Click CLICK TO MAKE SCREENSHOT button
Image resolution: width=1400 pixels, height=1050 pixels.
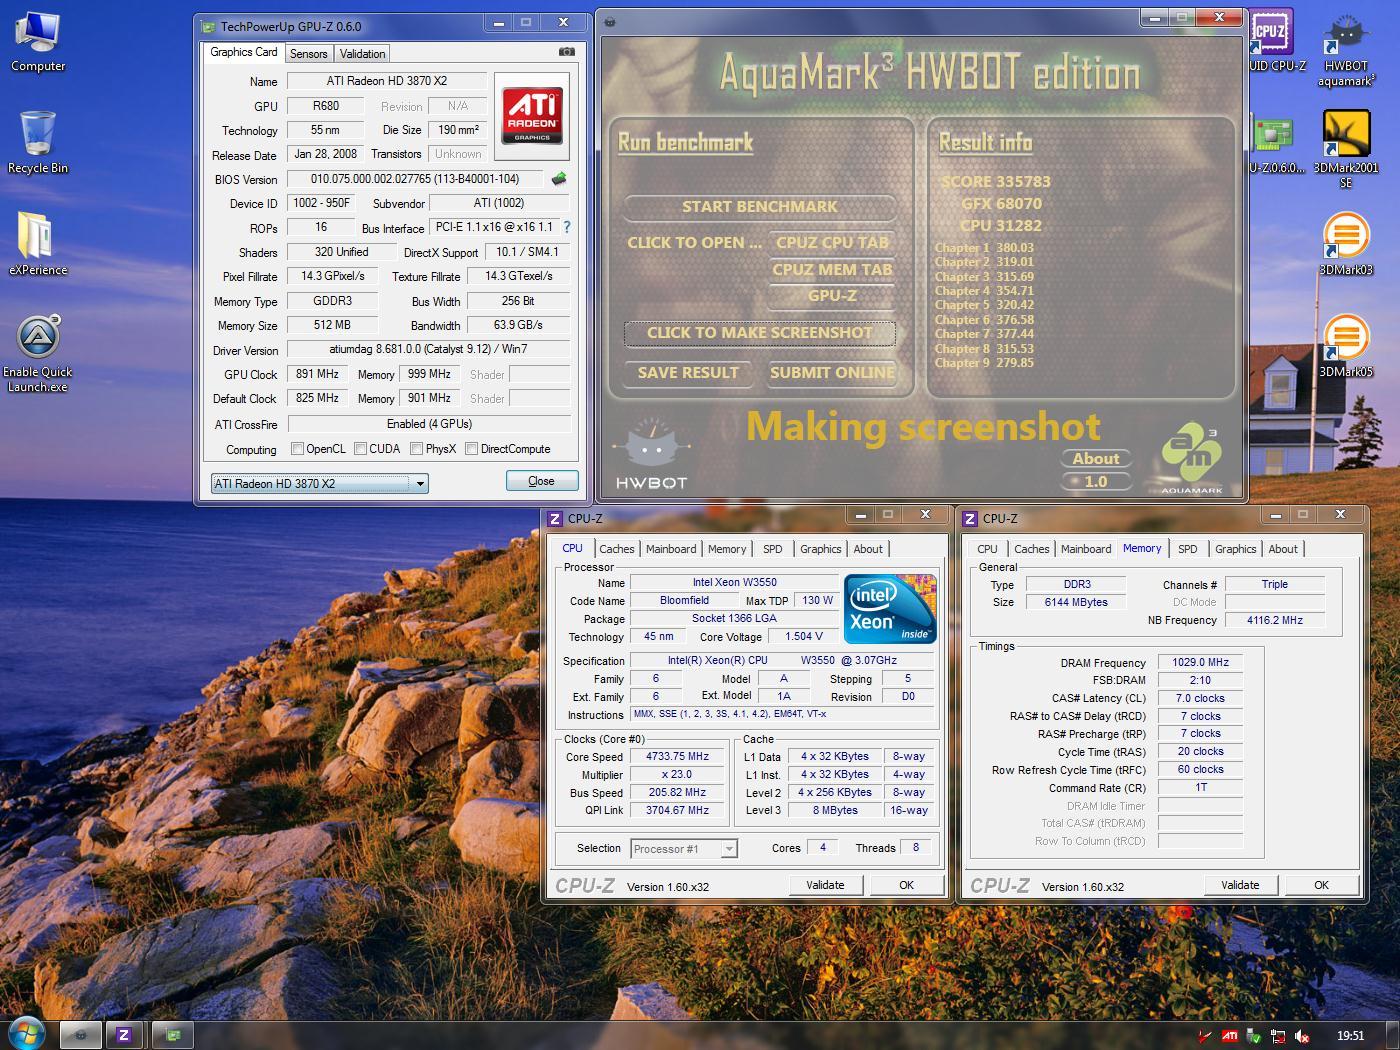pyautogui.click(x=760, y=333)
